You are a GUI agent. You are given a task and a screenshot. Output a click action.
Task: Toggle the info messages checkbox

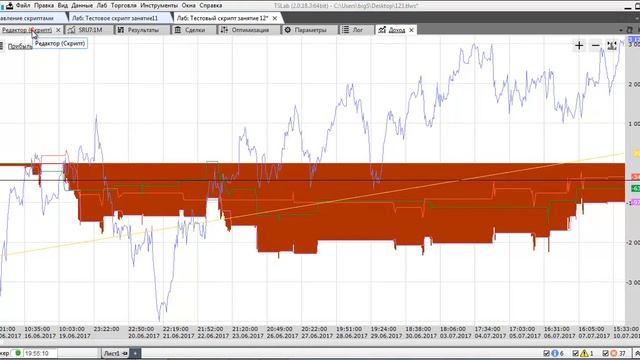tap(547, 353)
